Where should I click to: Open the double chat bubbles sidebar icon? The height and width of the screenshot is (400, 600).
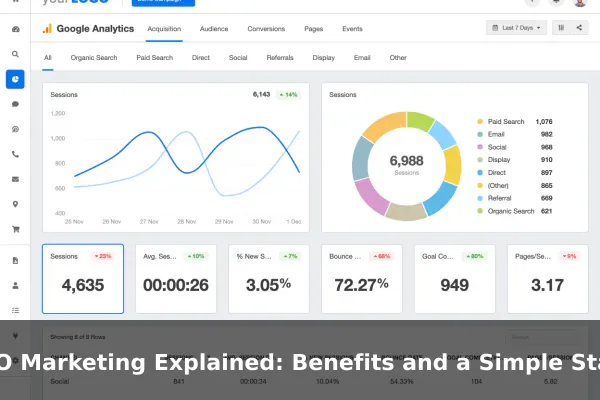(x=15, y=129)
